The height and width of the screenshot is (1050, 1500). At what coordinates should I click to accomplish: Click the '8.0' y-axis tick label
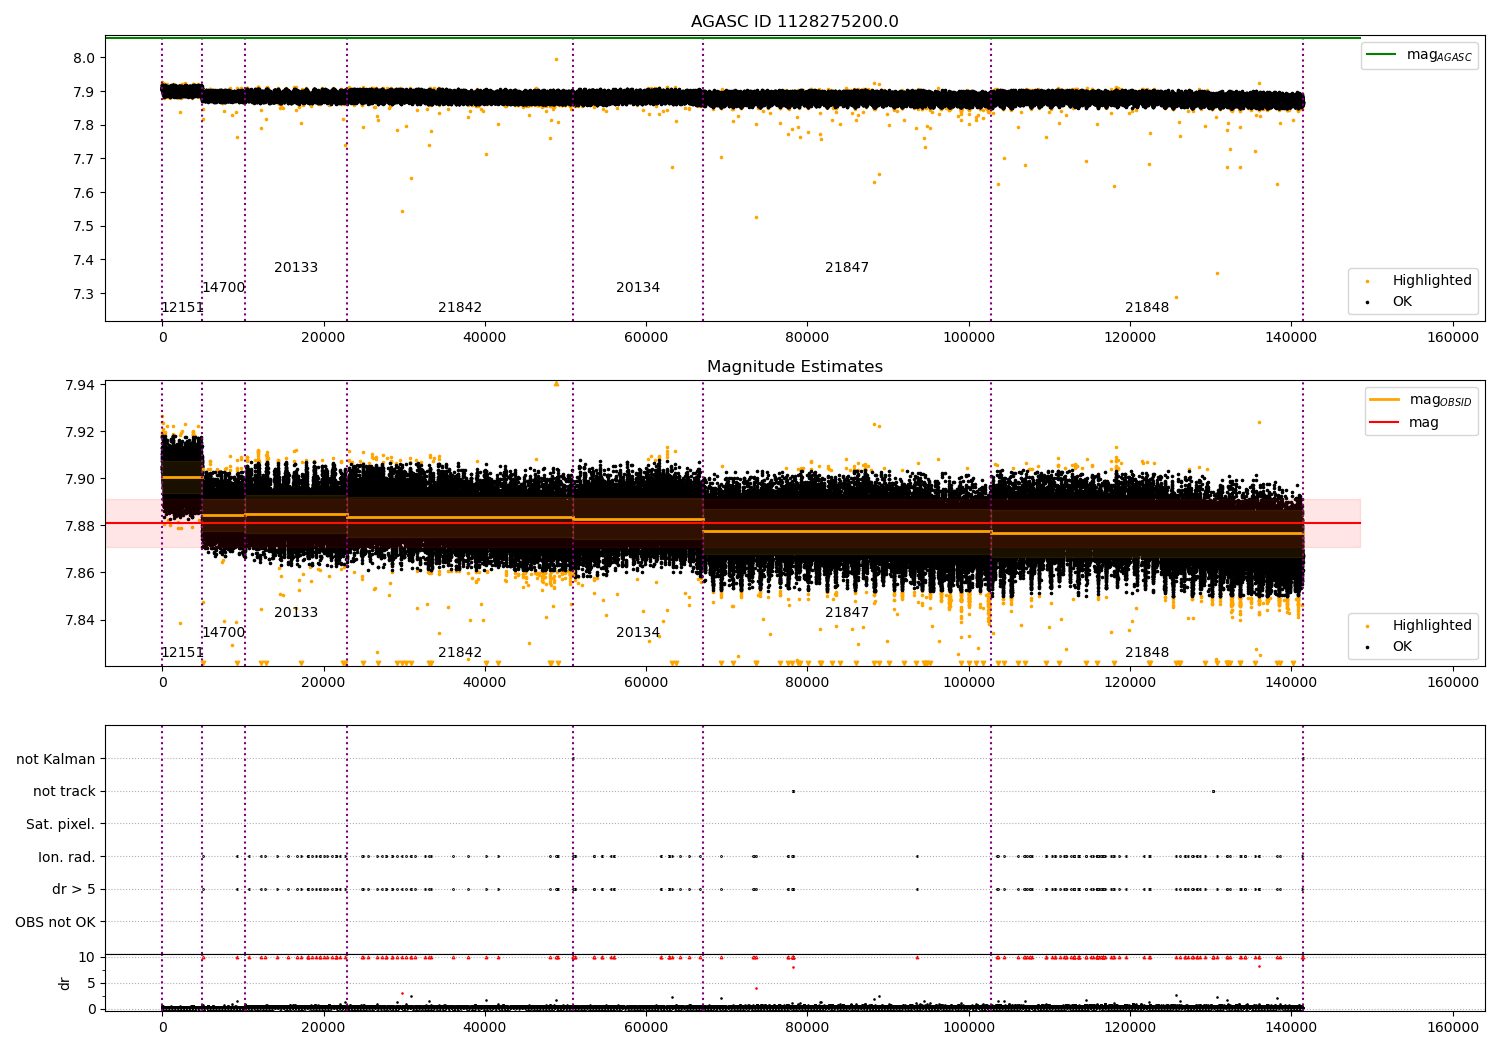click(x=83, y=58)
